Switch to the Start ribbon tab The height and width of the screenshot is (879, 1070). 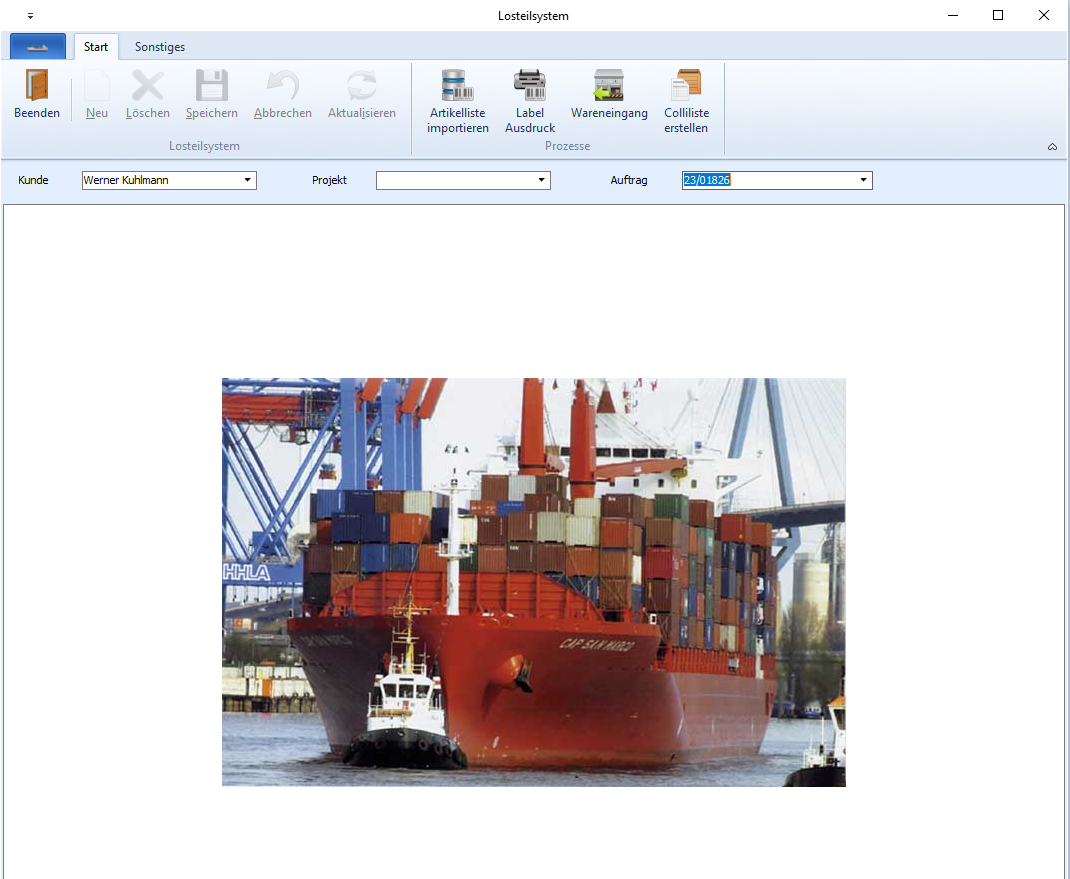click(96, 46)
